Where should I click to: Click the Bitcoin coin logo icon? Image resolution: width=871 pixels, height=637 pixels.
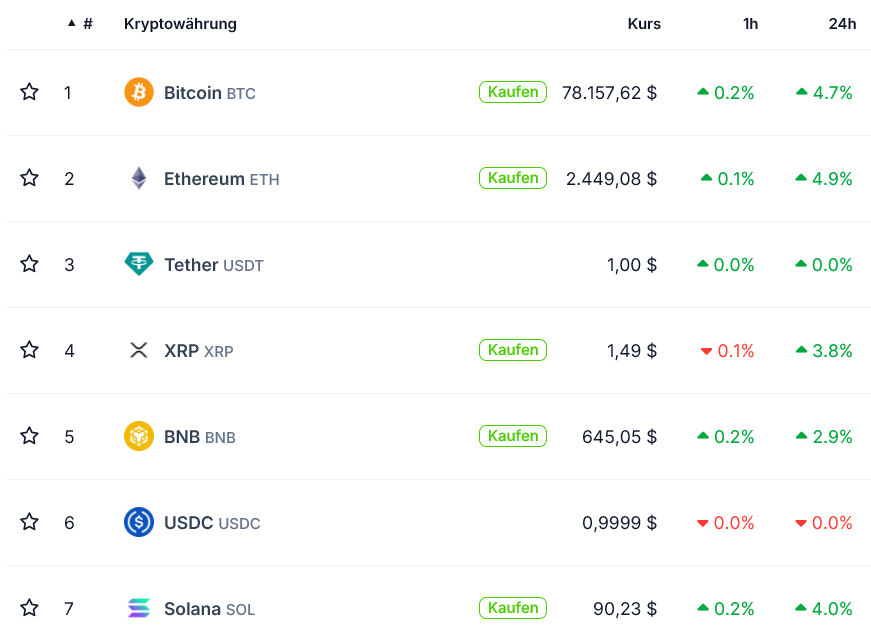(x=139, y=93)
